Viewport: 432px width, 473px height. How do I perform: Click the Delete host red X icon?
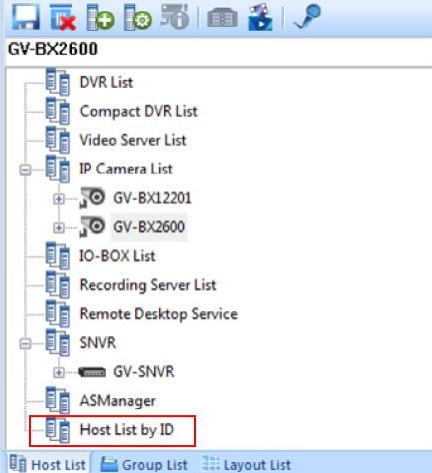click(x=63, y=17)
